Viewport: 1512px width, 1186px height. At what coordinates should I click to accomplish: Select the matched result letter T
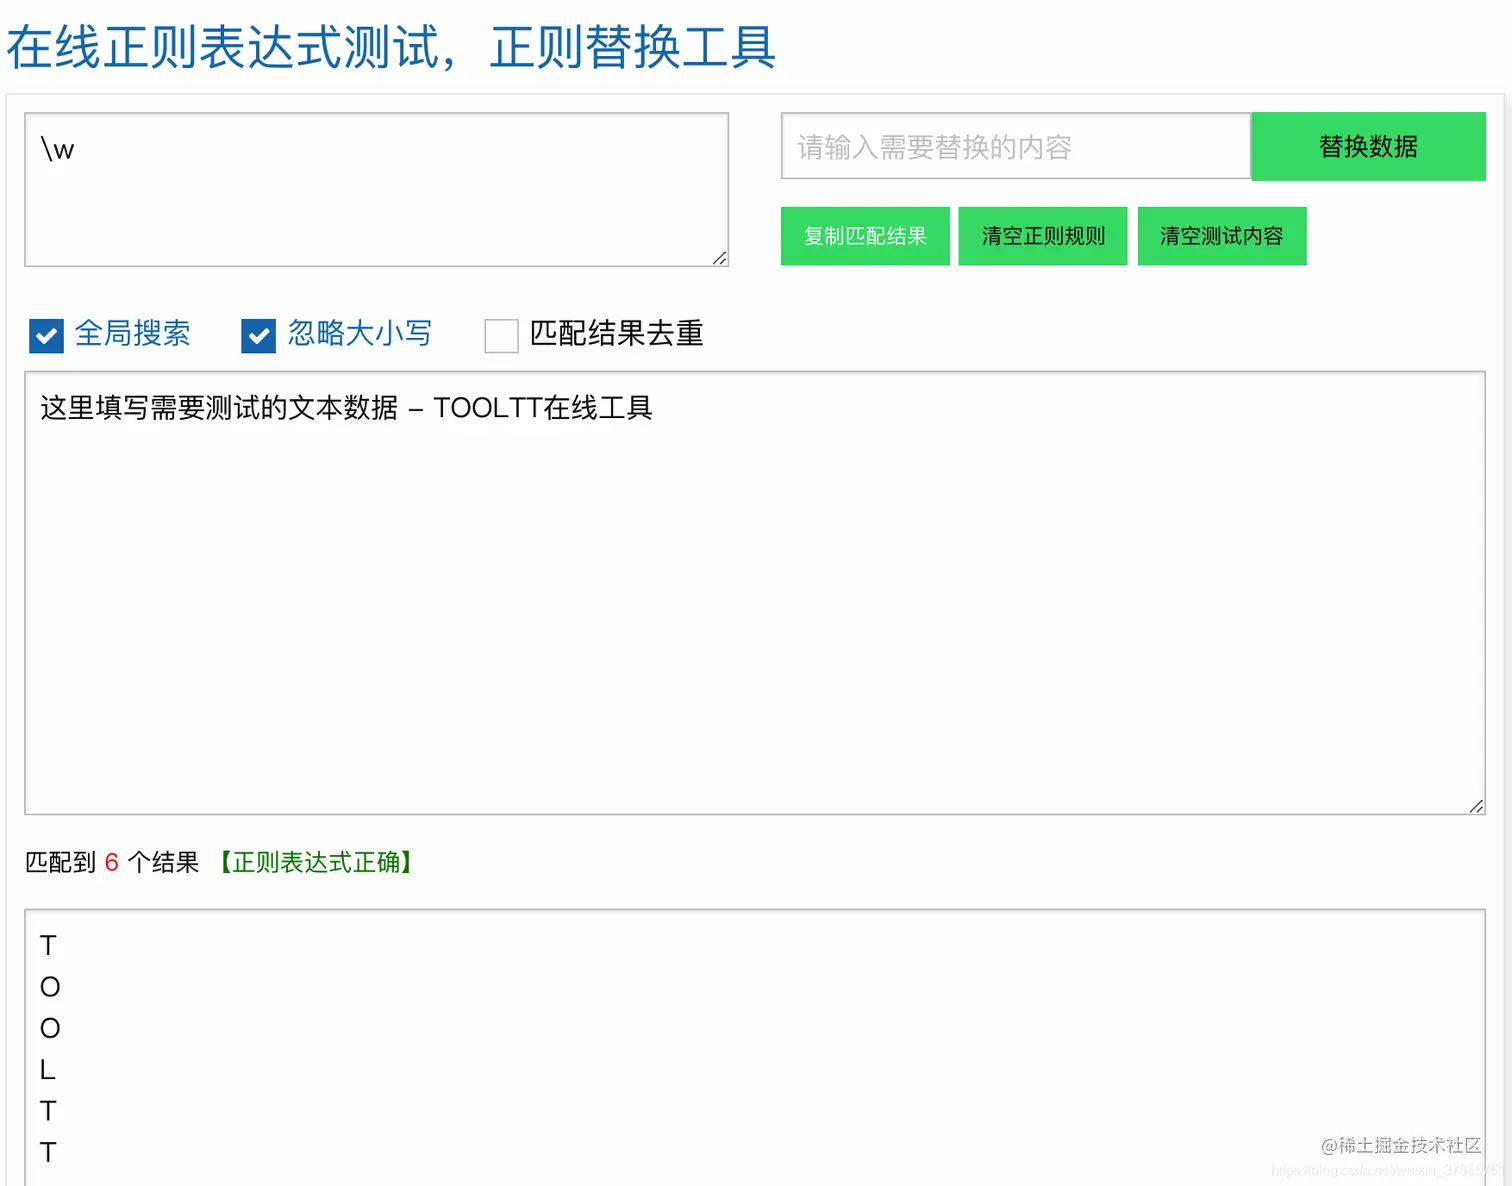coord(48,946)
